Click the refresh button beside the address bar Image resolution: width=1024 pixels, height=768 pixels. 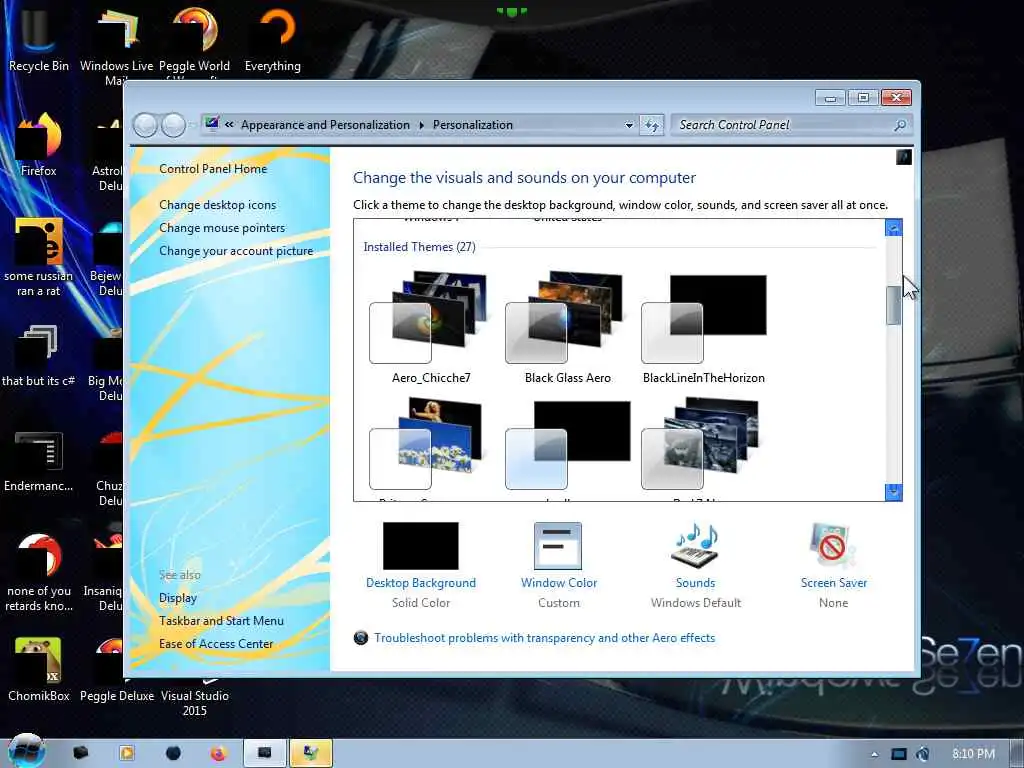point(652,125)
